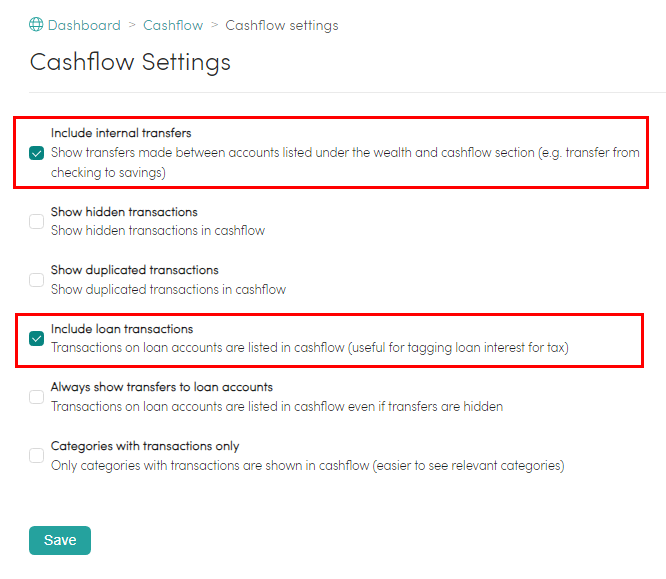Click Always show transfers to loan accounts label
This screenshot has height=579, width=666.
(162, 387)
